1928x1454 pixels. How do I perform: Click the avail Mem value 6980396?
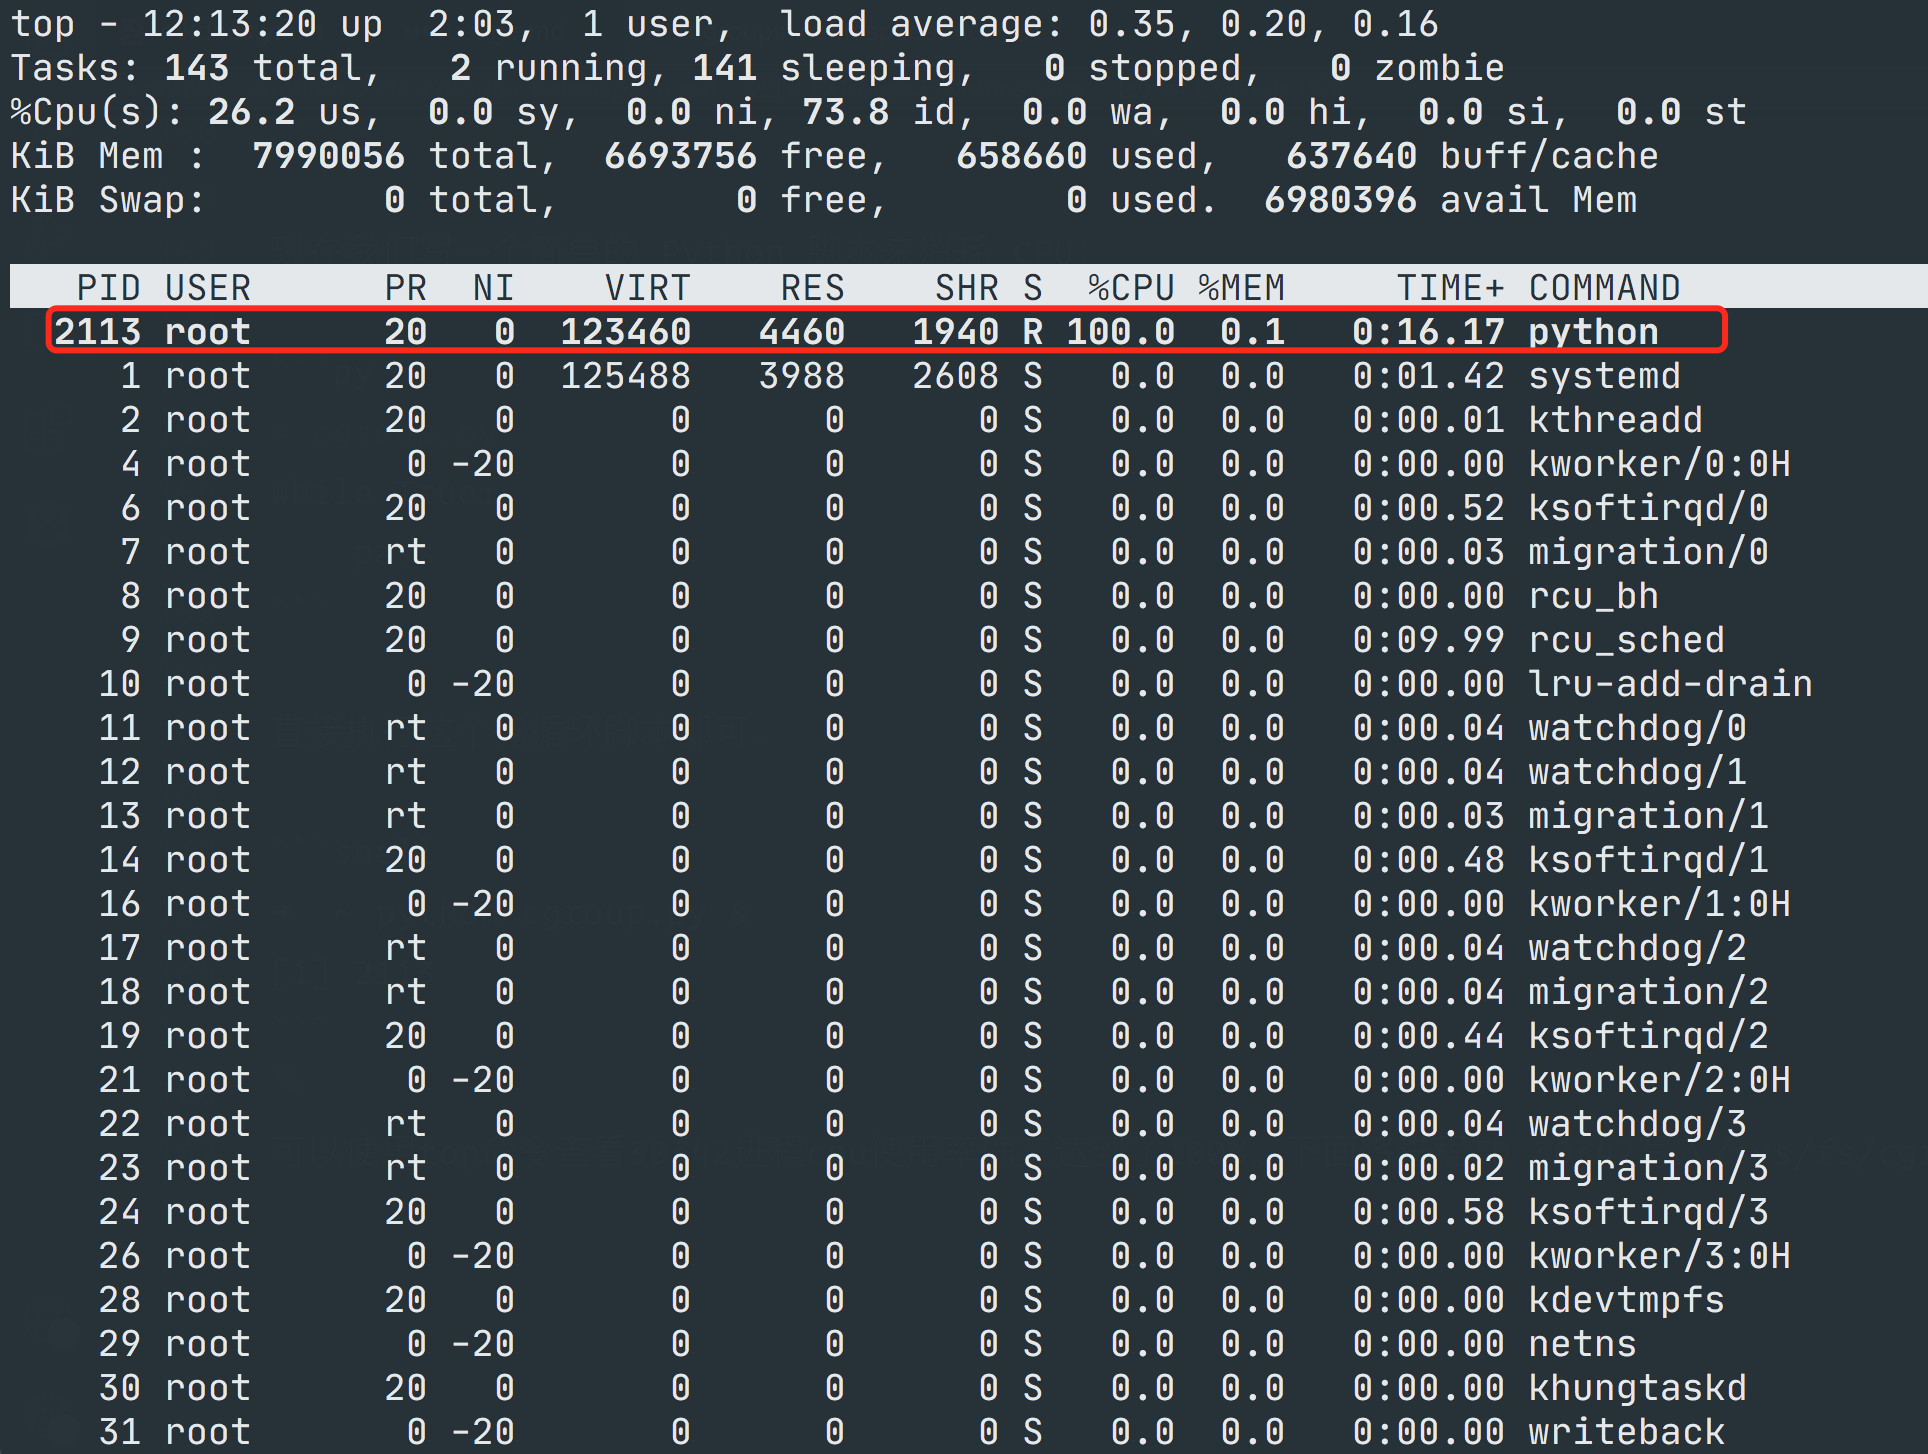tap(1340, 199)
